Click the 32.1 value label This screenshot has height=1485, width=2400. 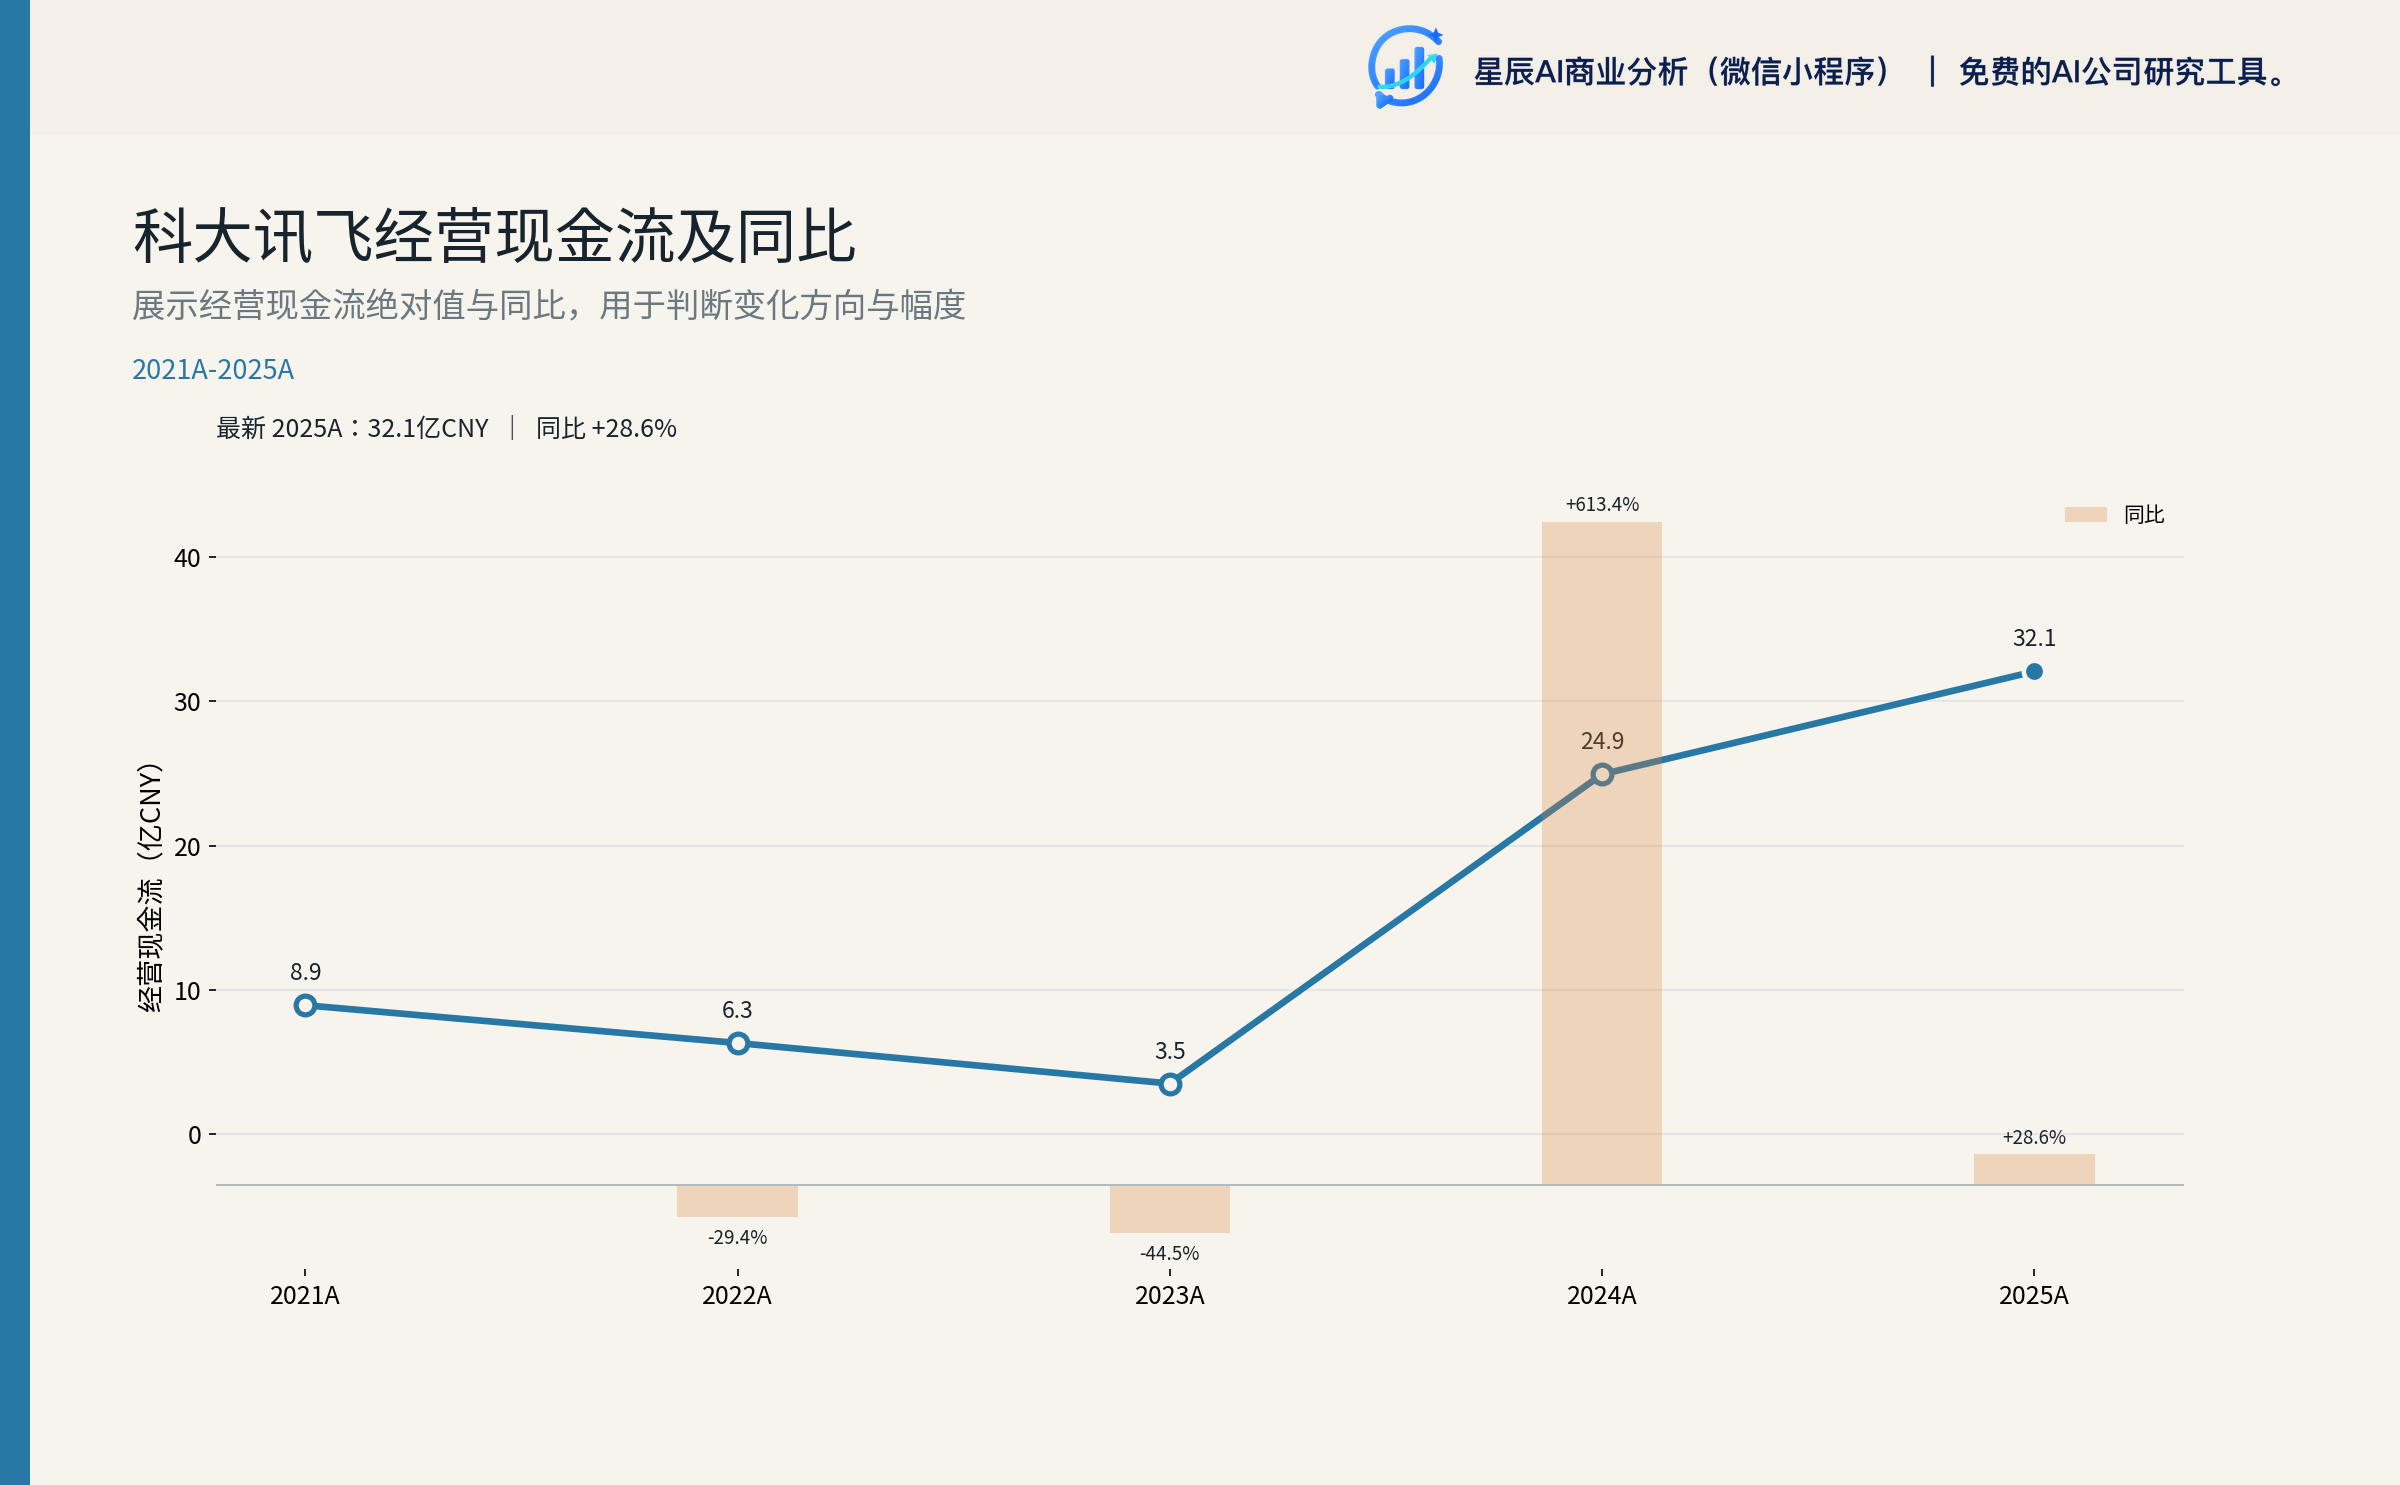[2034, 638]
